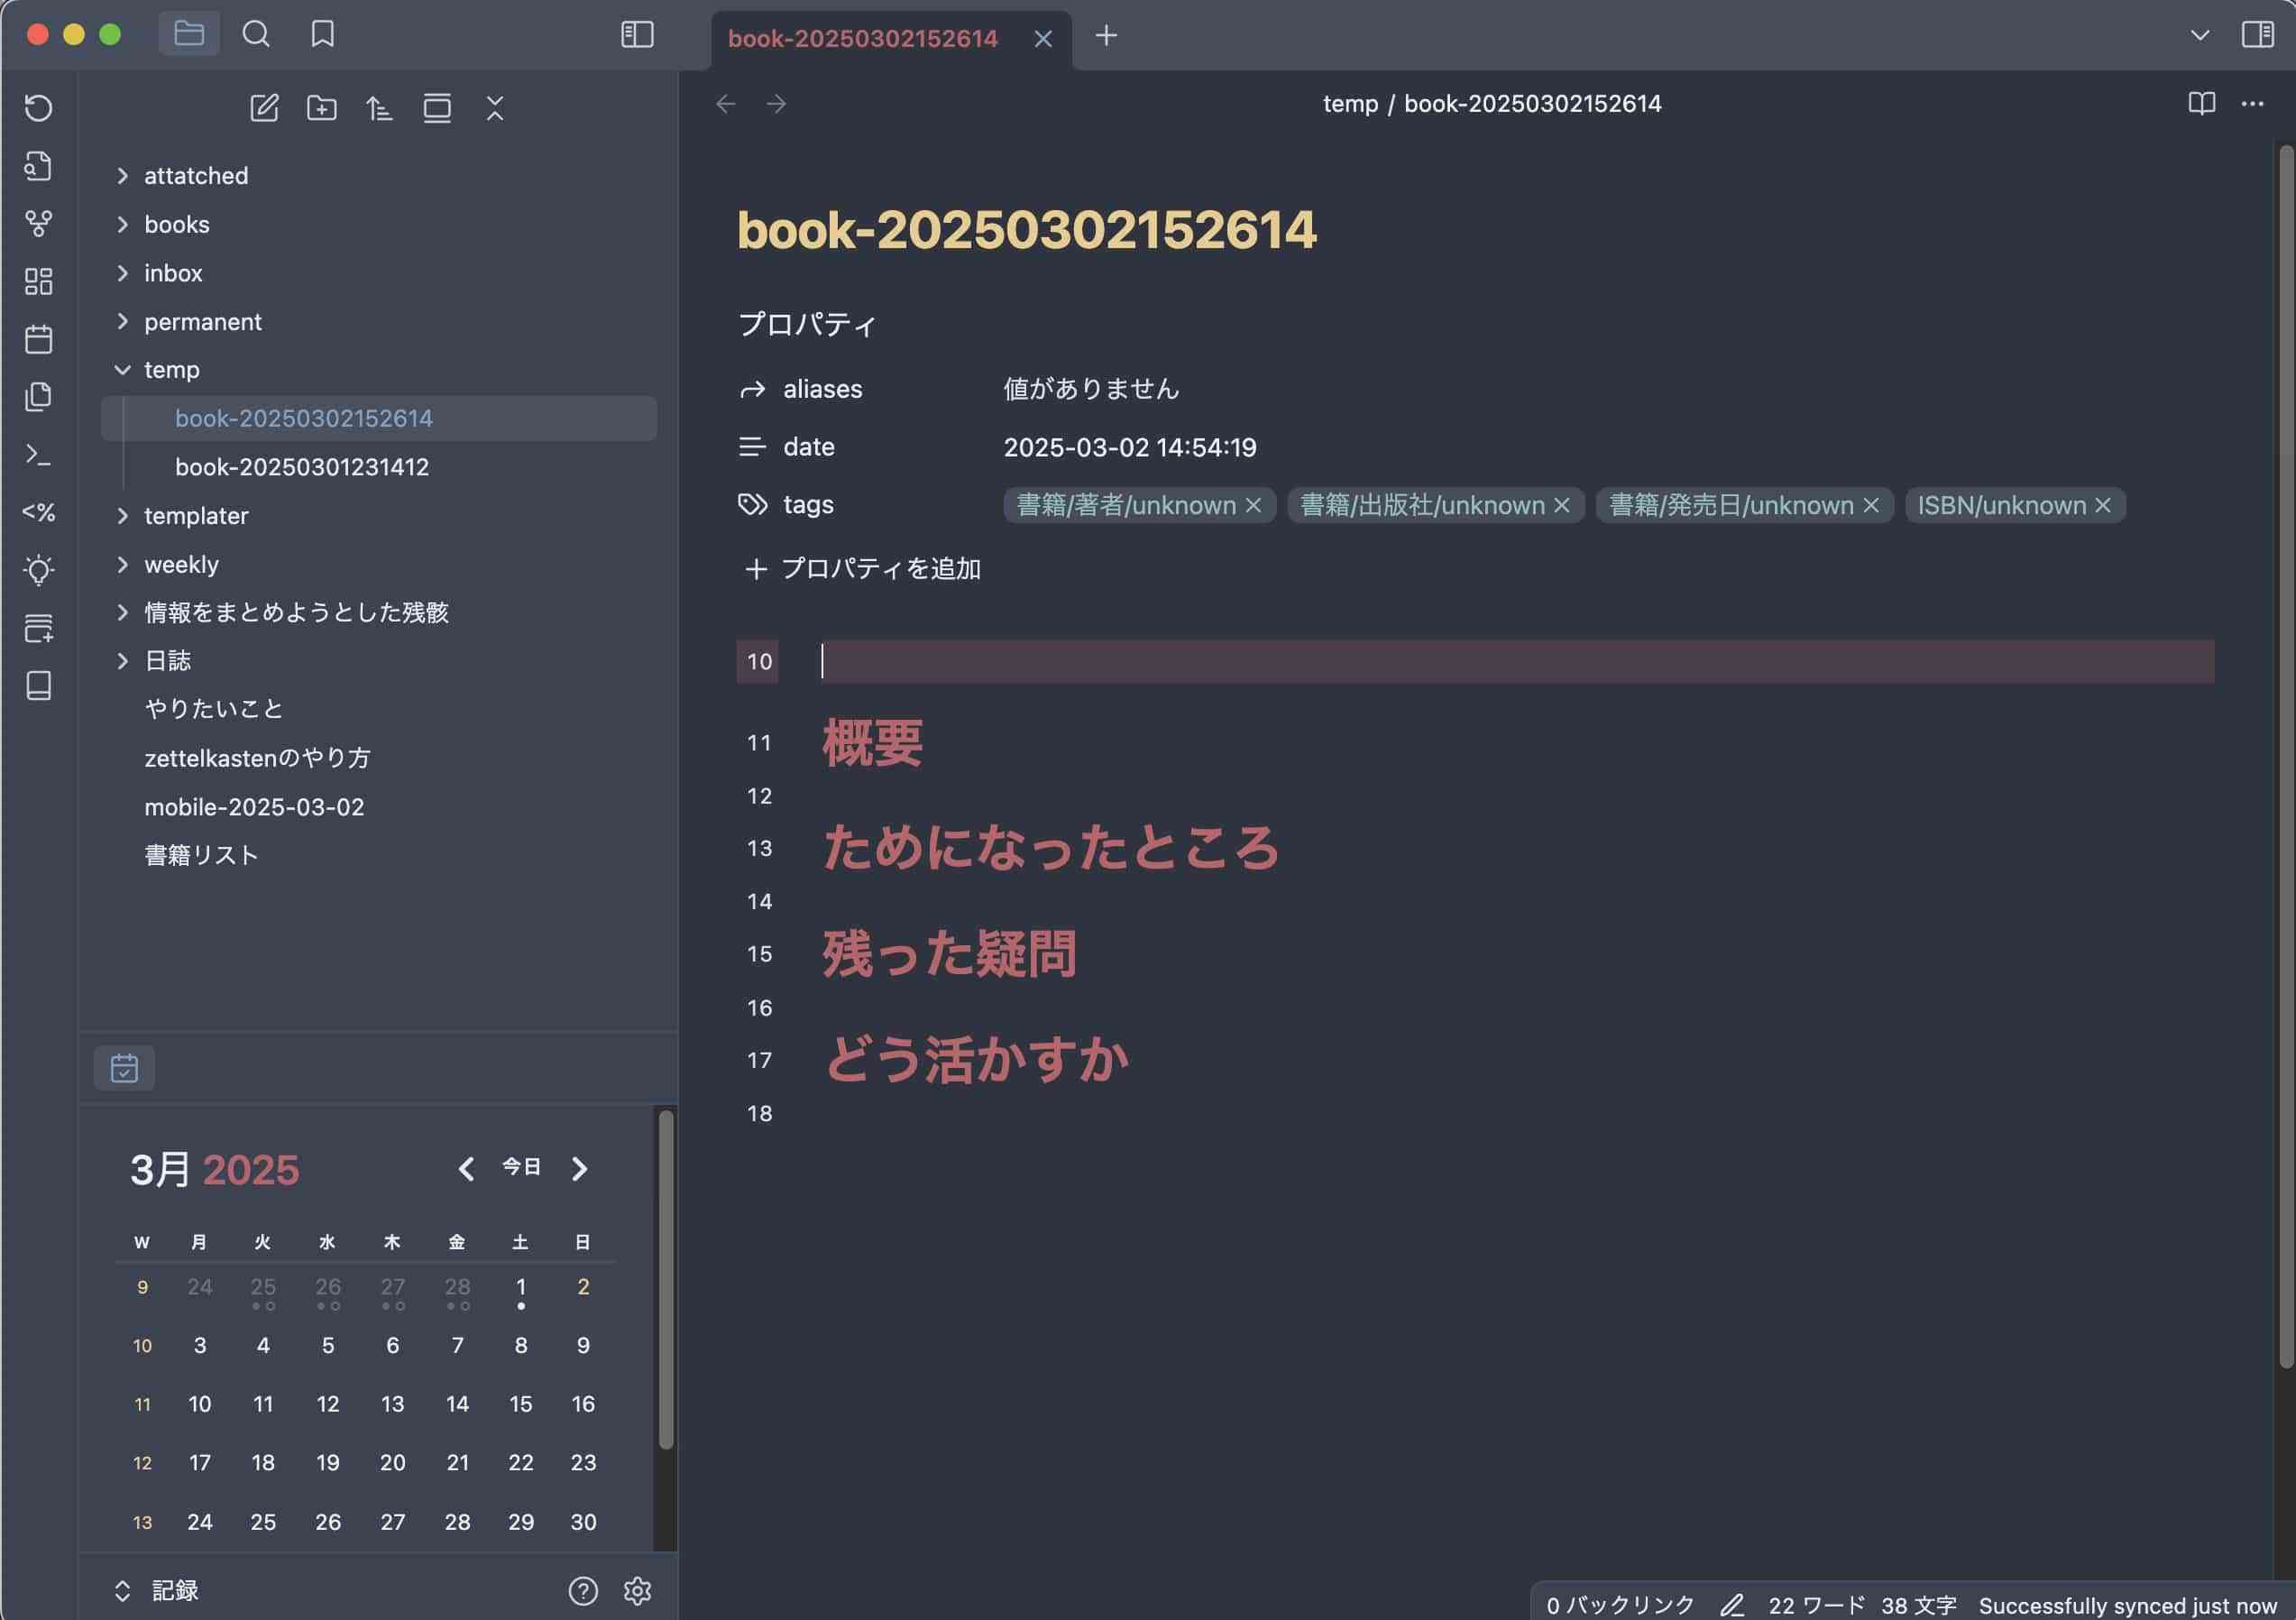Remove the ISBN/unknown tag
2296x1620 pixels.
click(2103, 506)
